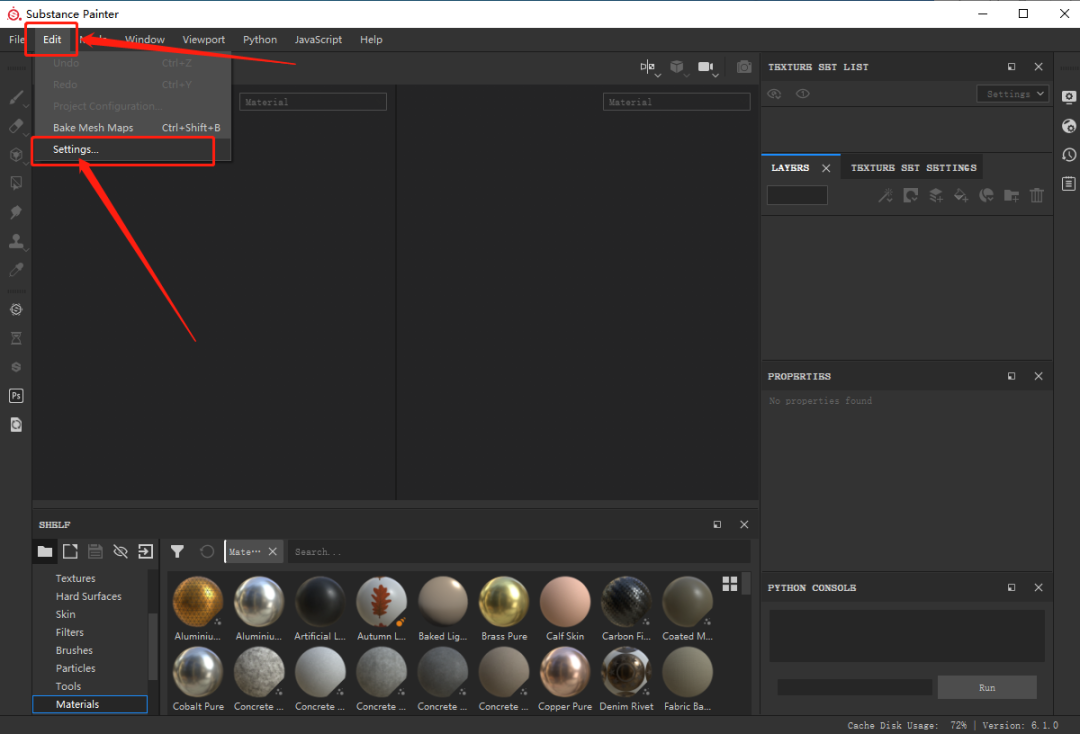Open Shader Settings in right dock
Screen dimensions: 1080x734
pyautogui.click(x=1068, y=126)
